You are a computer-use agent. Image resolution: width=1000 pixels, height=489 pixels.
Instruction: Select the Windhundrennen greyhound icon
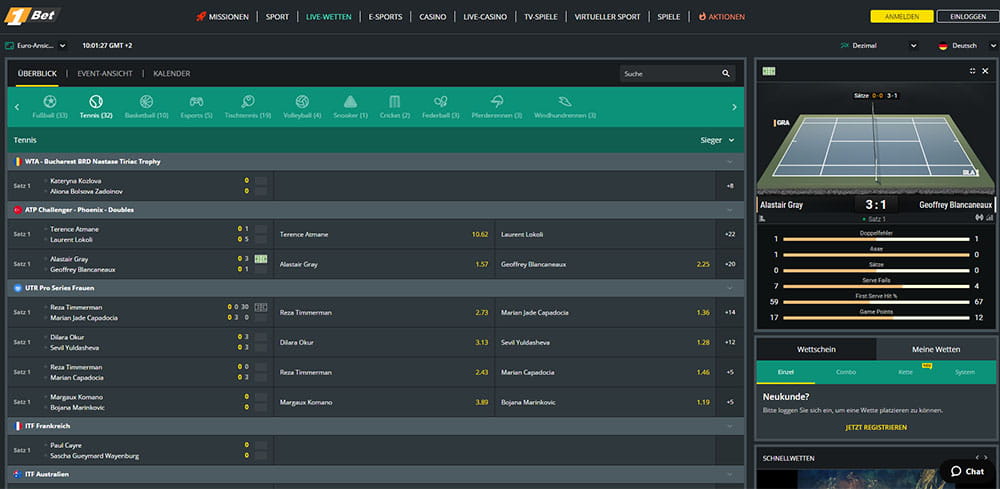pyautogui.click(x=565, y=101)
